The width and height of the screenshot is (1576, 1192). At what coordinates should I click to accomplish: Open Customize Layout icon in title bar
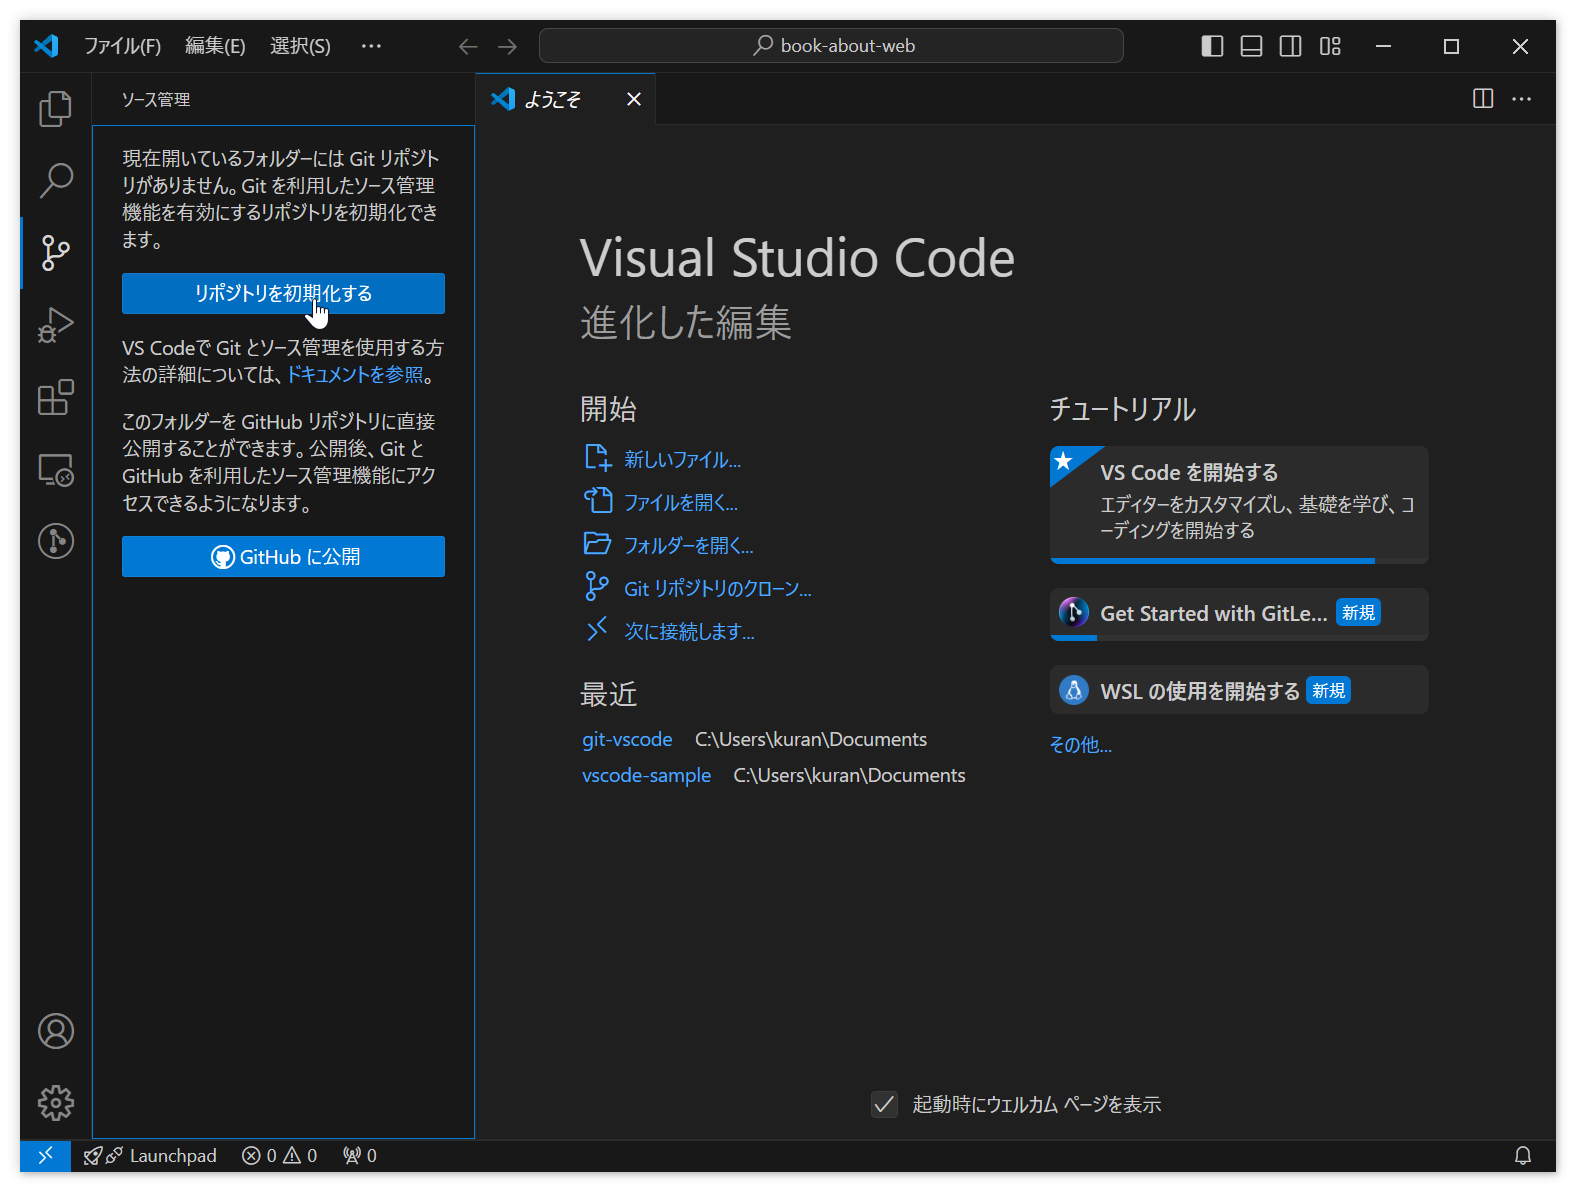(x=1330, y=46)
